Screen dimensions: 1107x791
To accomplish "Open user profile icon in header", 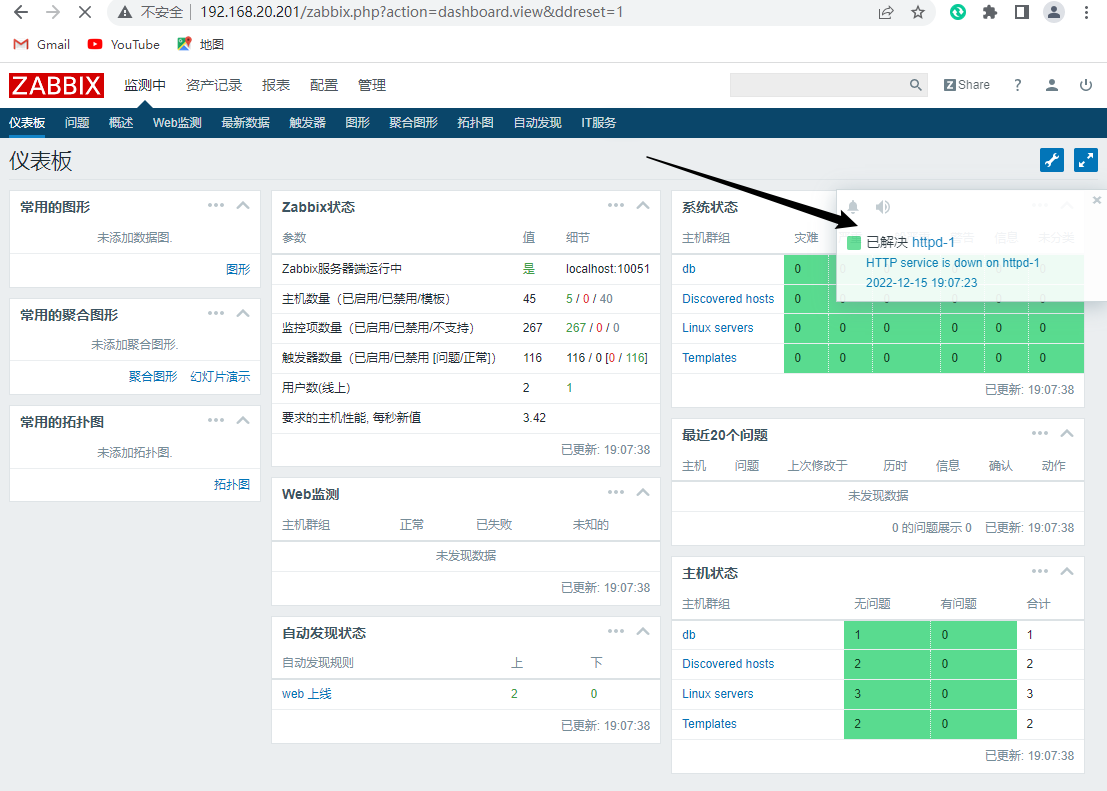I will point(1052,85).
